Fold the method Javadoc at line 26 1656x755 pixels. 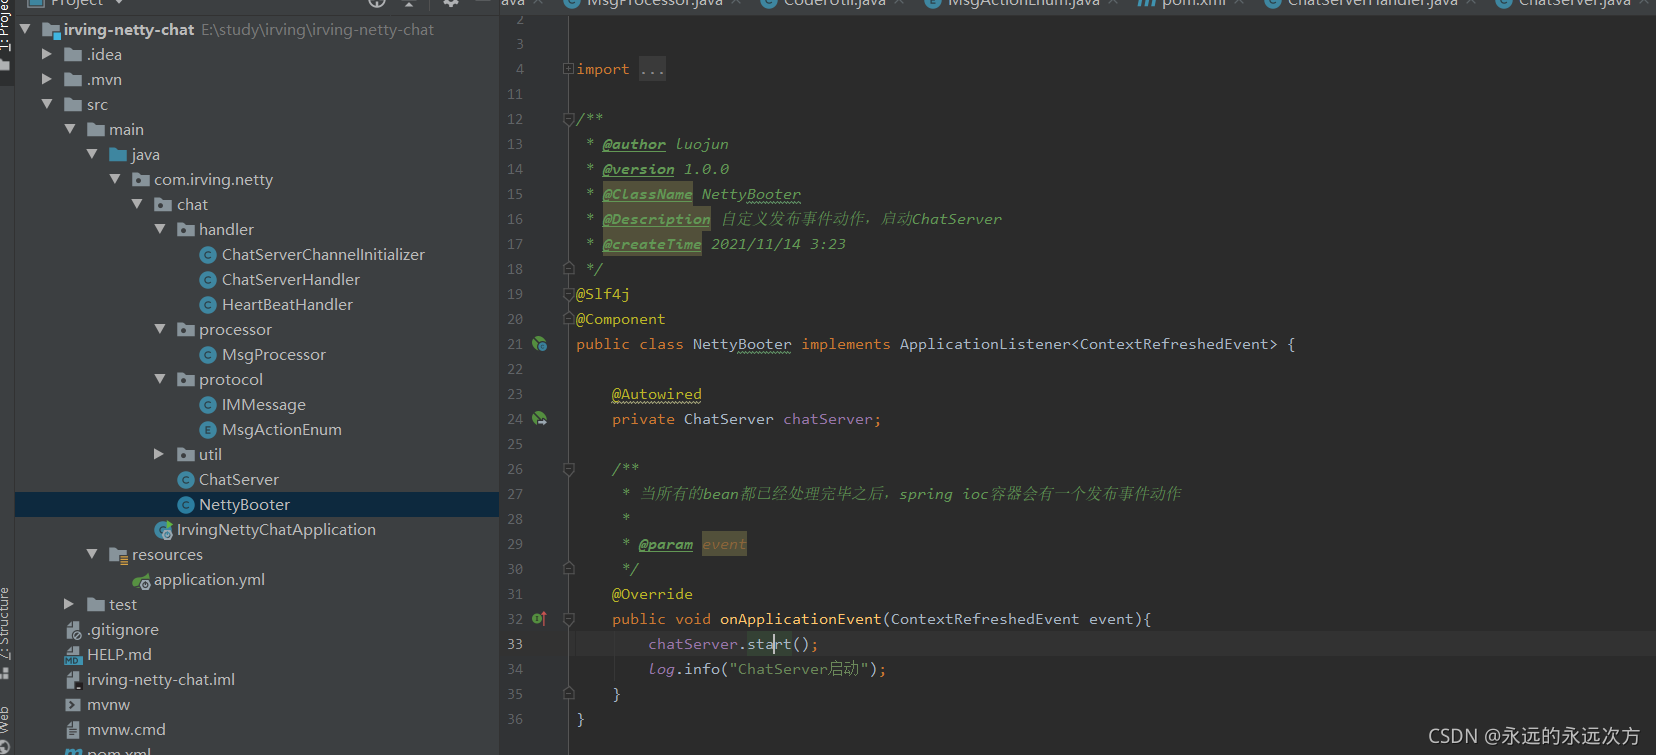click(x=568, y=469)
